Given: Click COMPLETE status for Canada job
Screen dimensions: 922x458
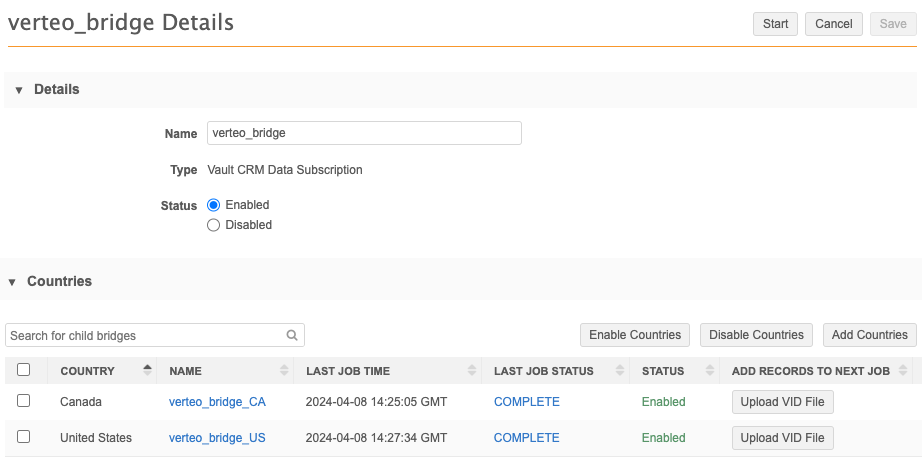Looking at the screenshot, I should [x=526, y=402].
